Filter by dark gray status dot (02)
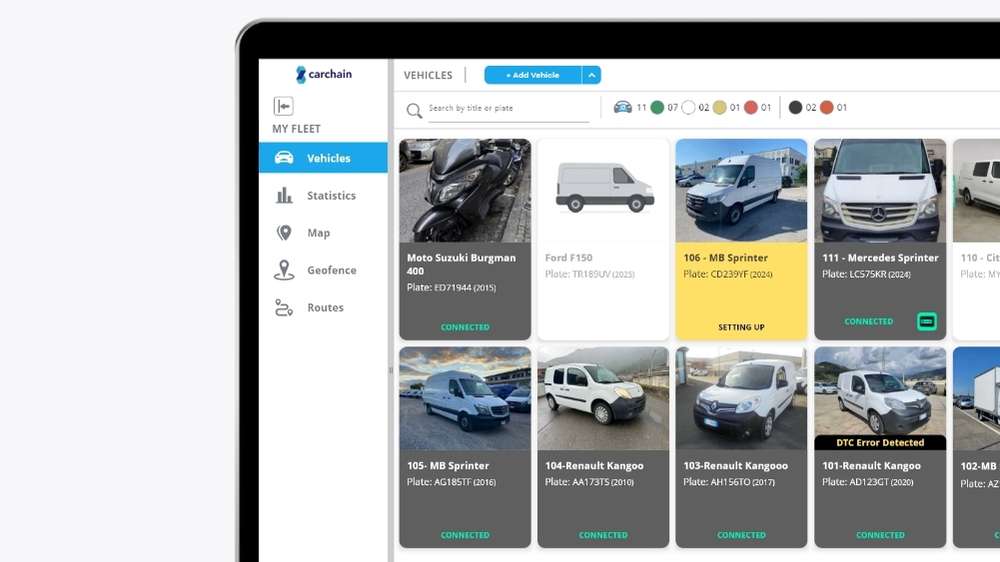The height and width of the screenshot is (562, 1000). 795,107
